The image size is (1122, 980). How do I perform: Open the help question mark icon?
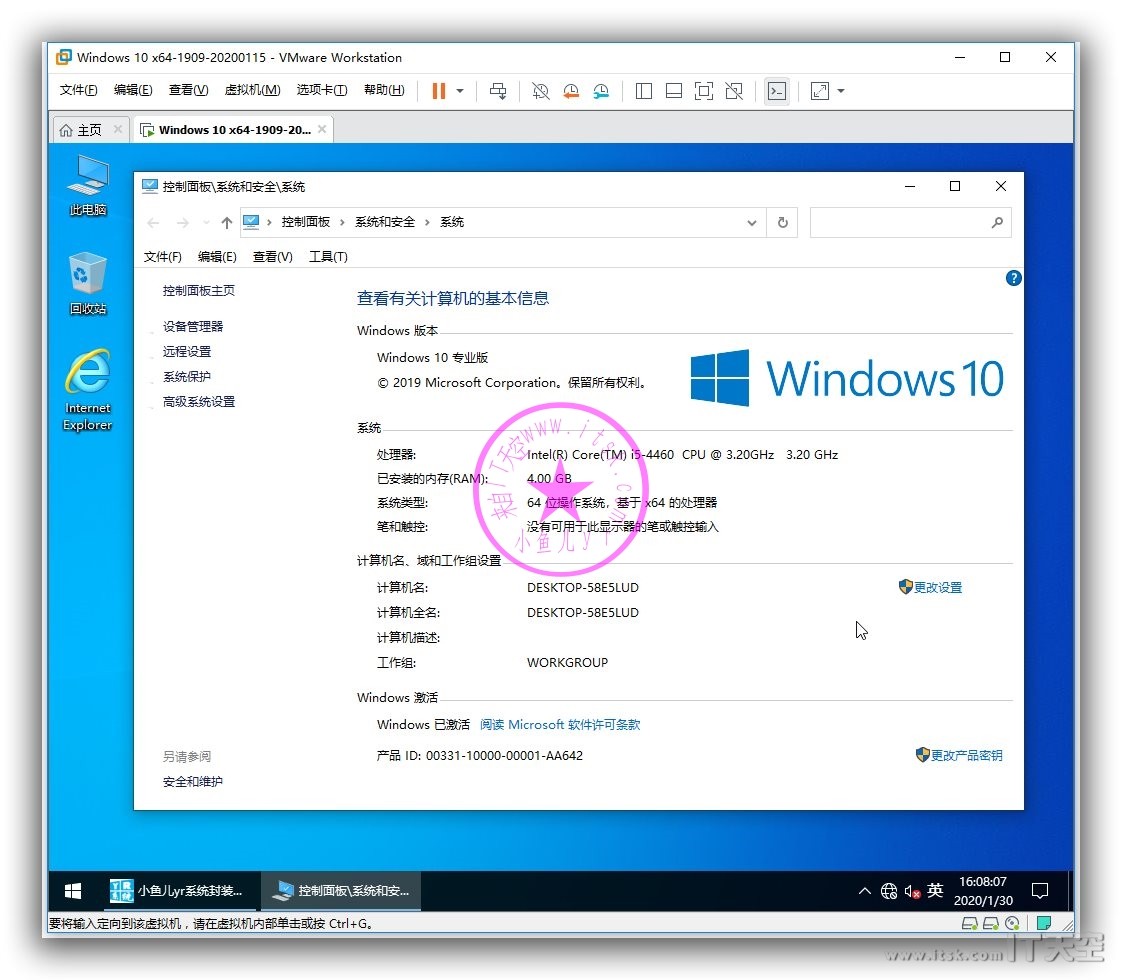coord(1013,278)
